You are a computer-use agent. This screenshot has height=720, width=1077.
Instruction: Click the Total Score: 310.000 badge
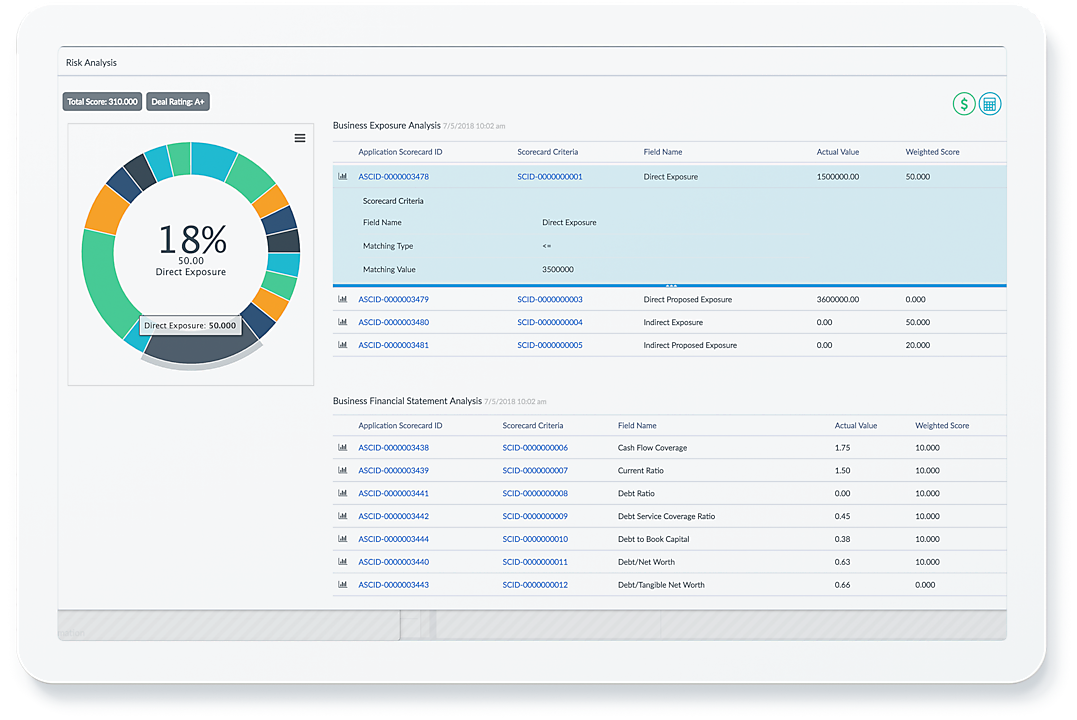click(102, 102)
